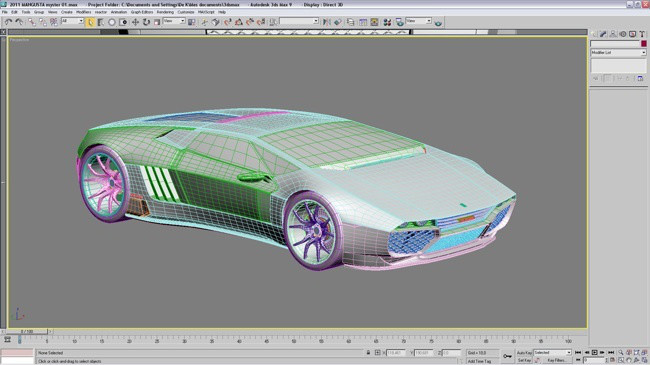Change the selection region shape (circular) tool

point(112,22)
